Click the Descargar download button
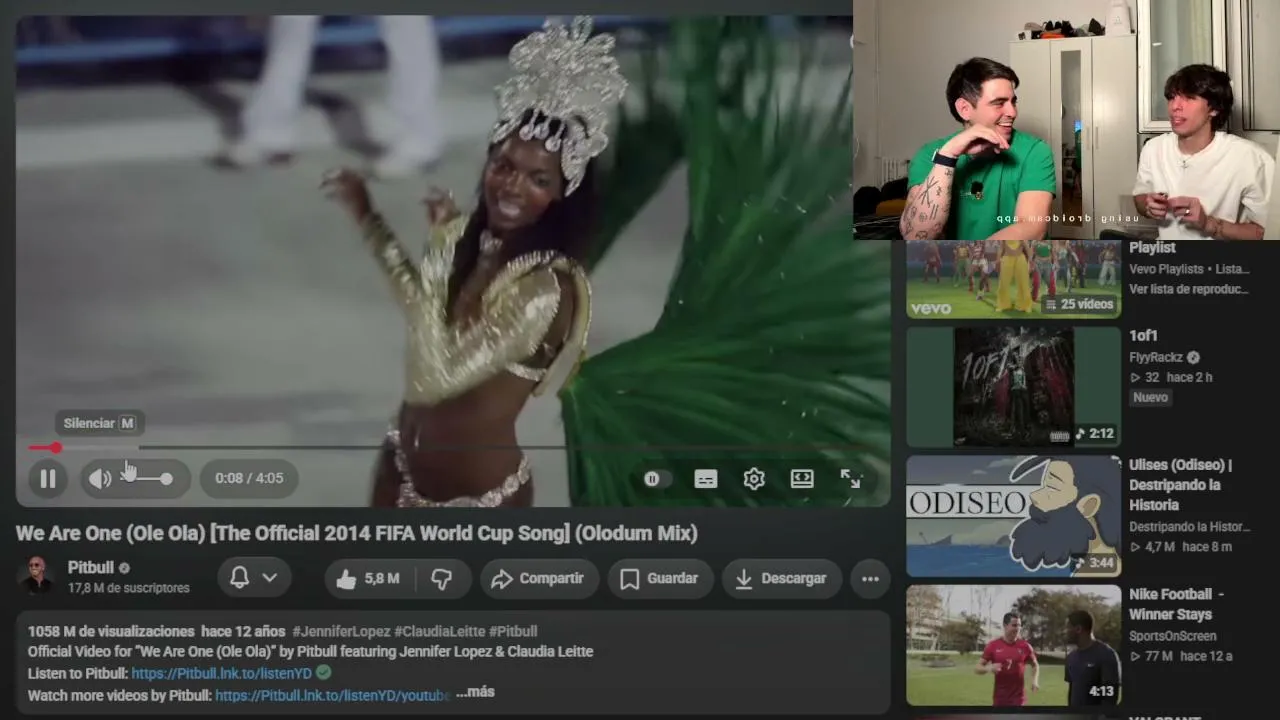The image size is (1280, 720). coord(781,578)
